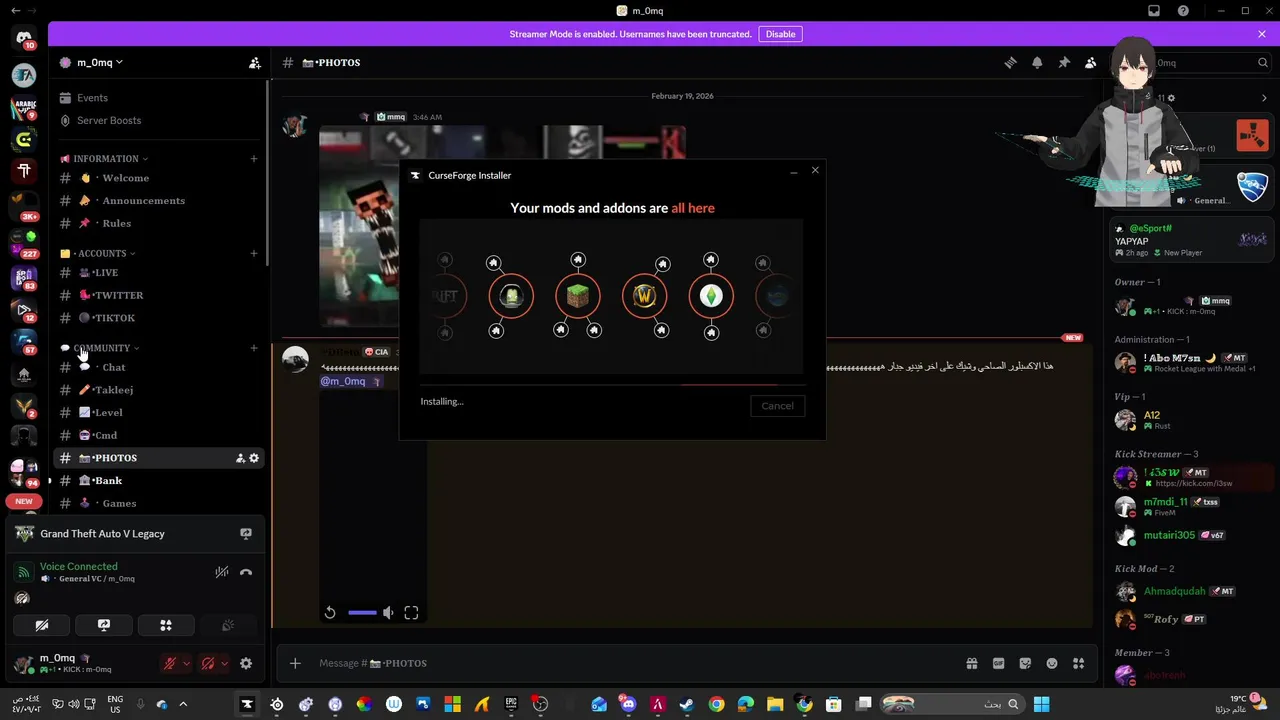
Task: Open the emoji picker
Action: coord(1052,663)
